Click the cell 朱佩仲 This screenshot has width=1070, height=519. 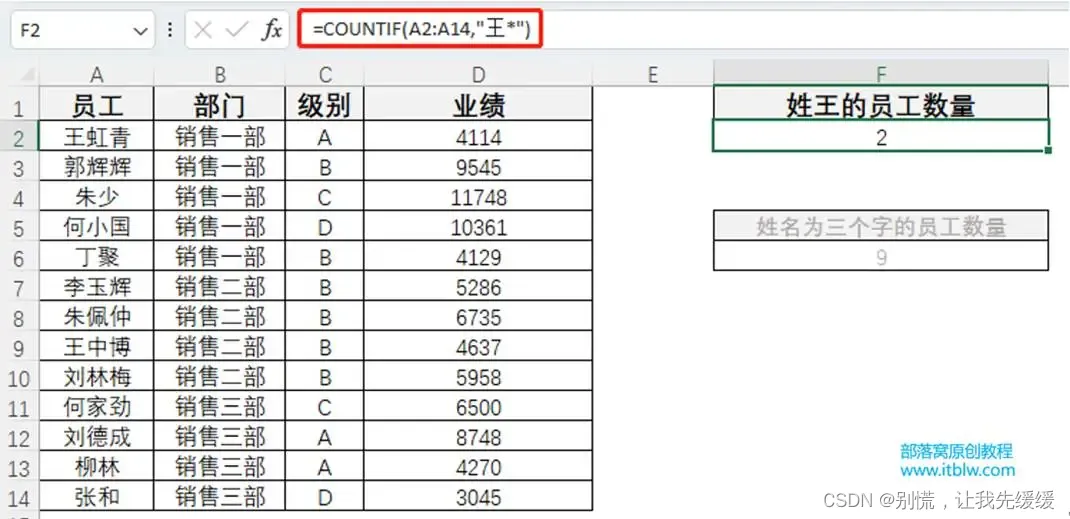(x=97, y=317)
